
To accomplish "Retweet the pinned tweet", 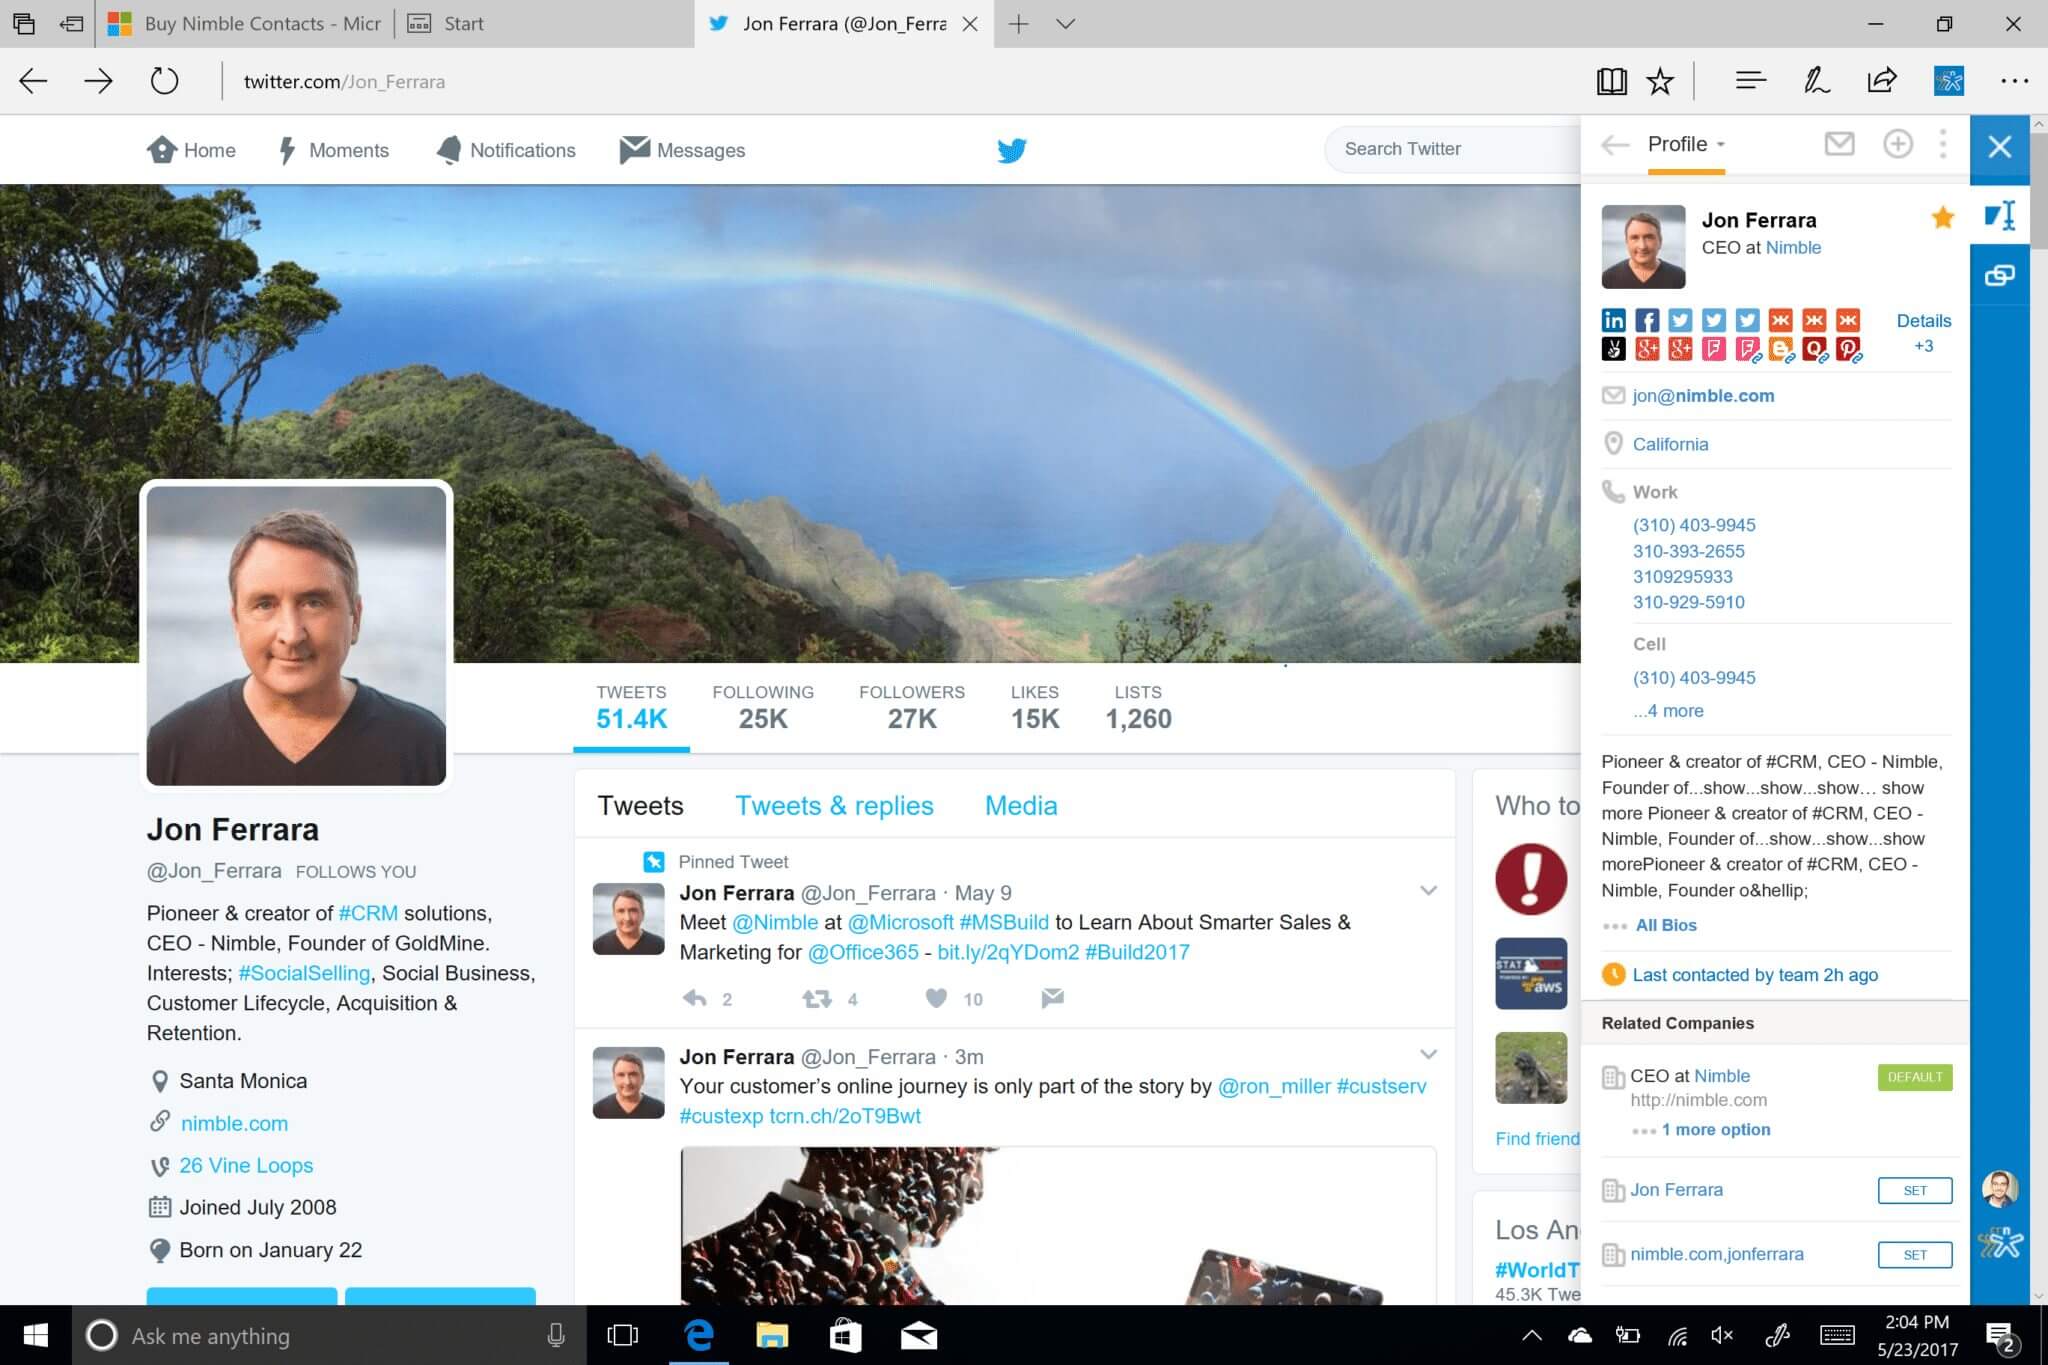I will (817, 998).
